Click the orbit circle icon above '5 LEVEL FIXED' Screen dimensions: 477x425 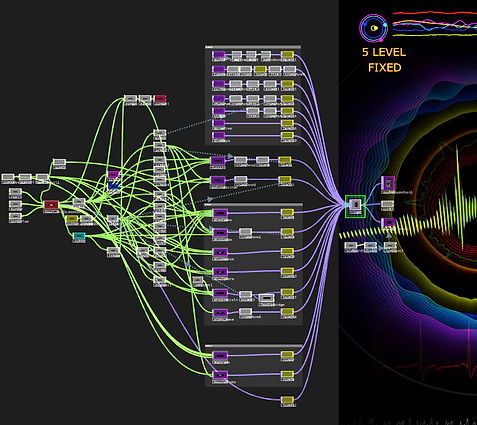click(374, 28)
